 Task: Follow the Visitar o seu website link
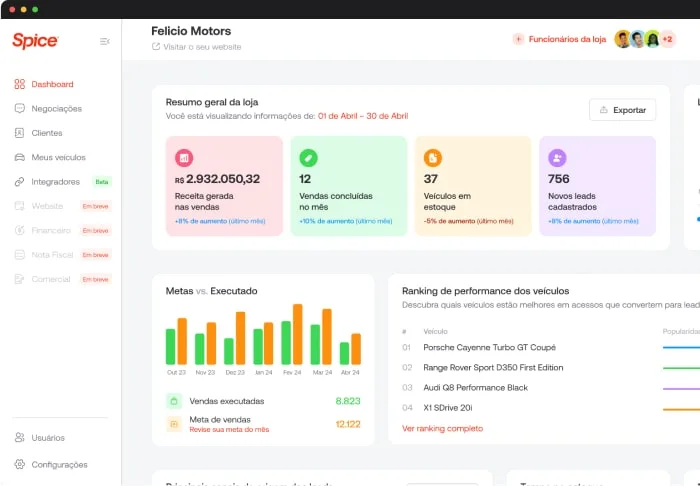[x=202, y=46]
